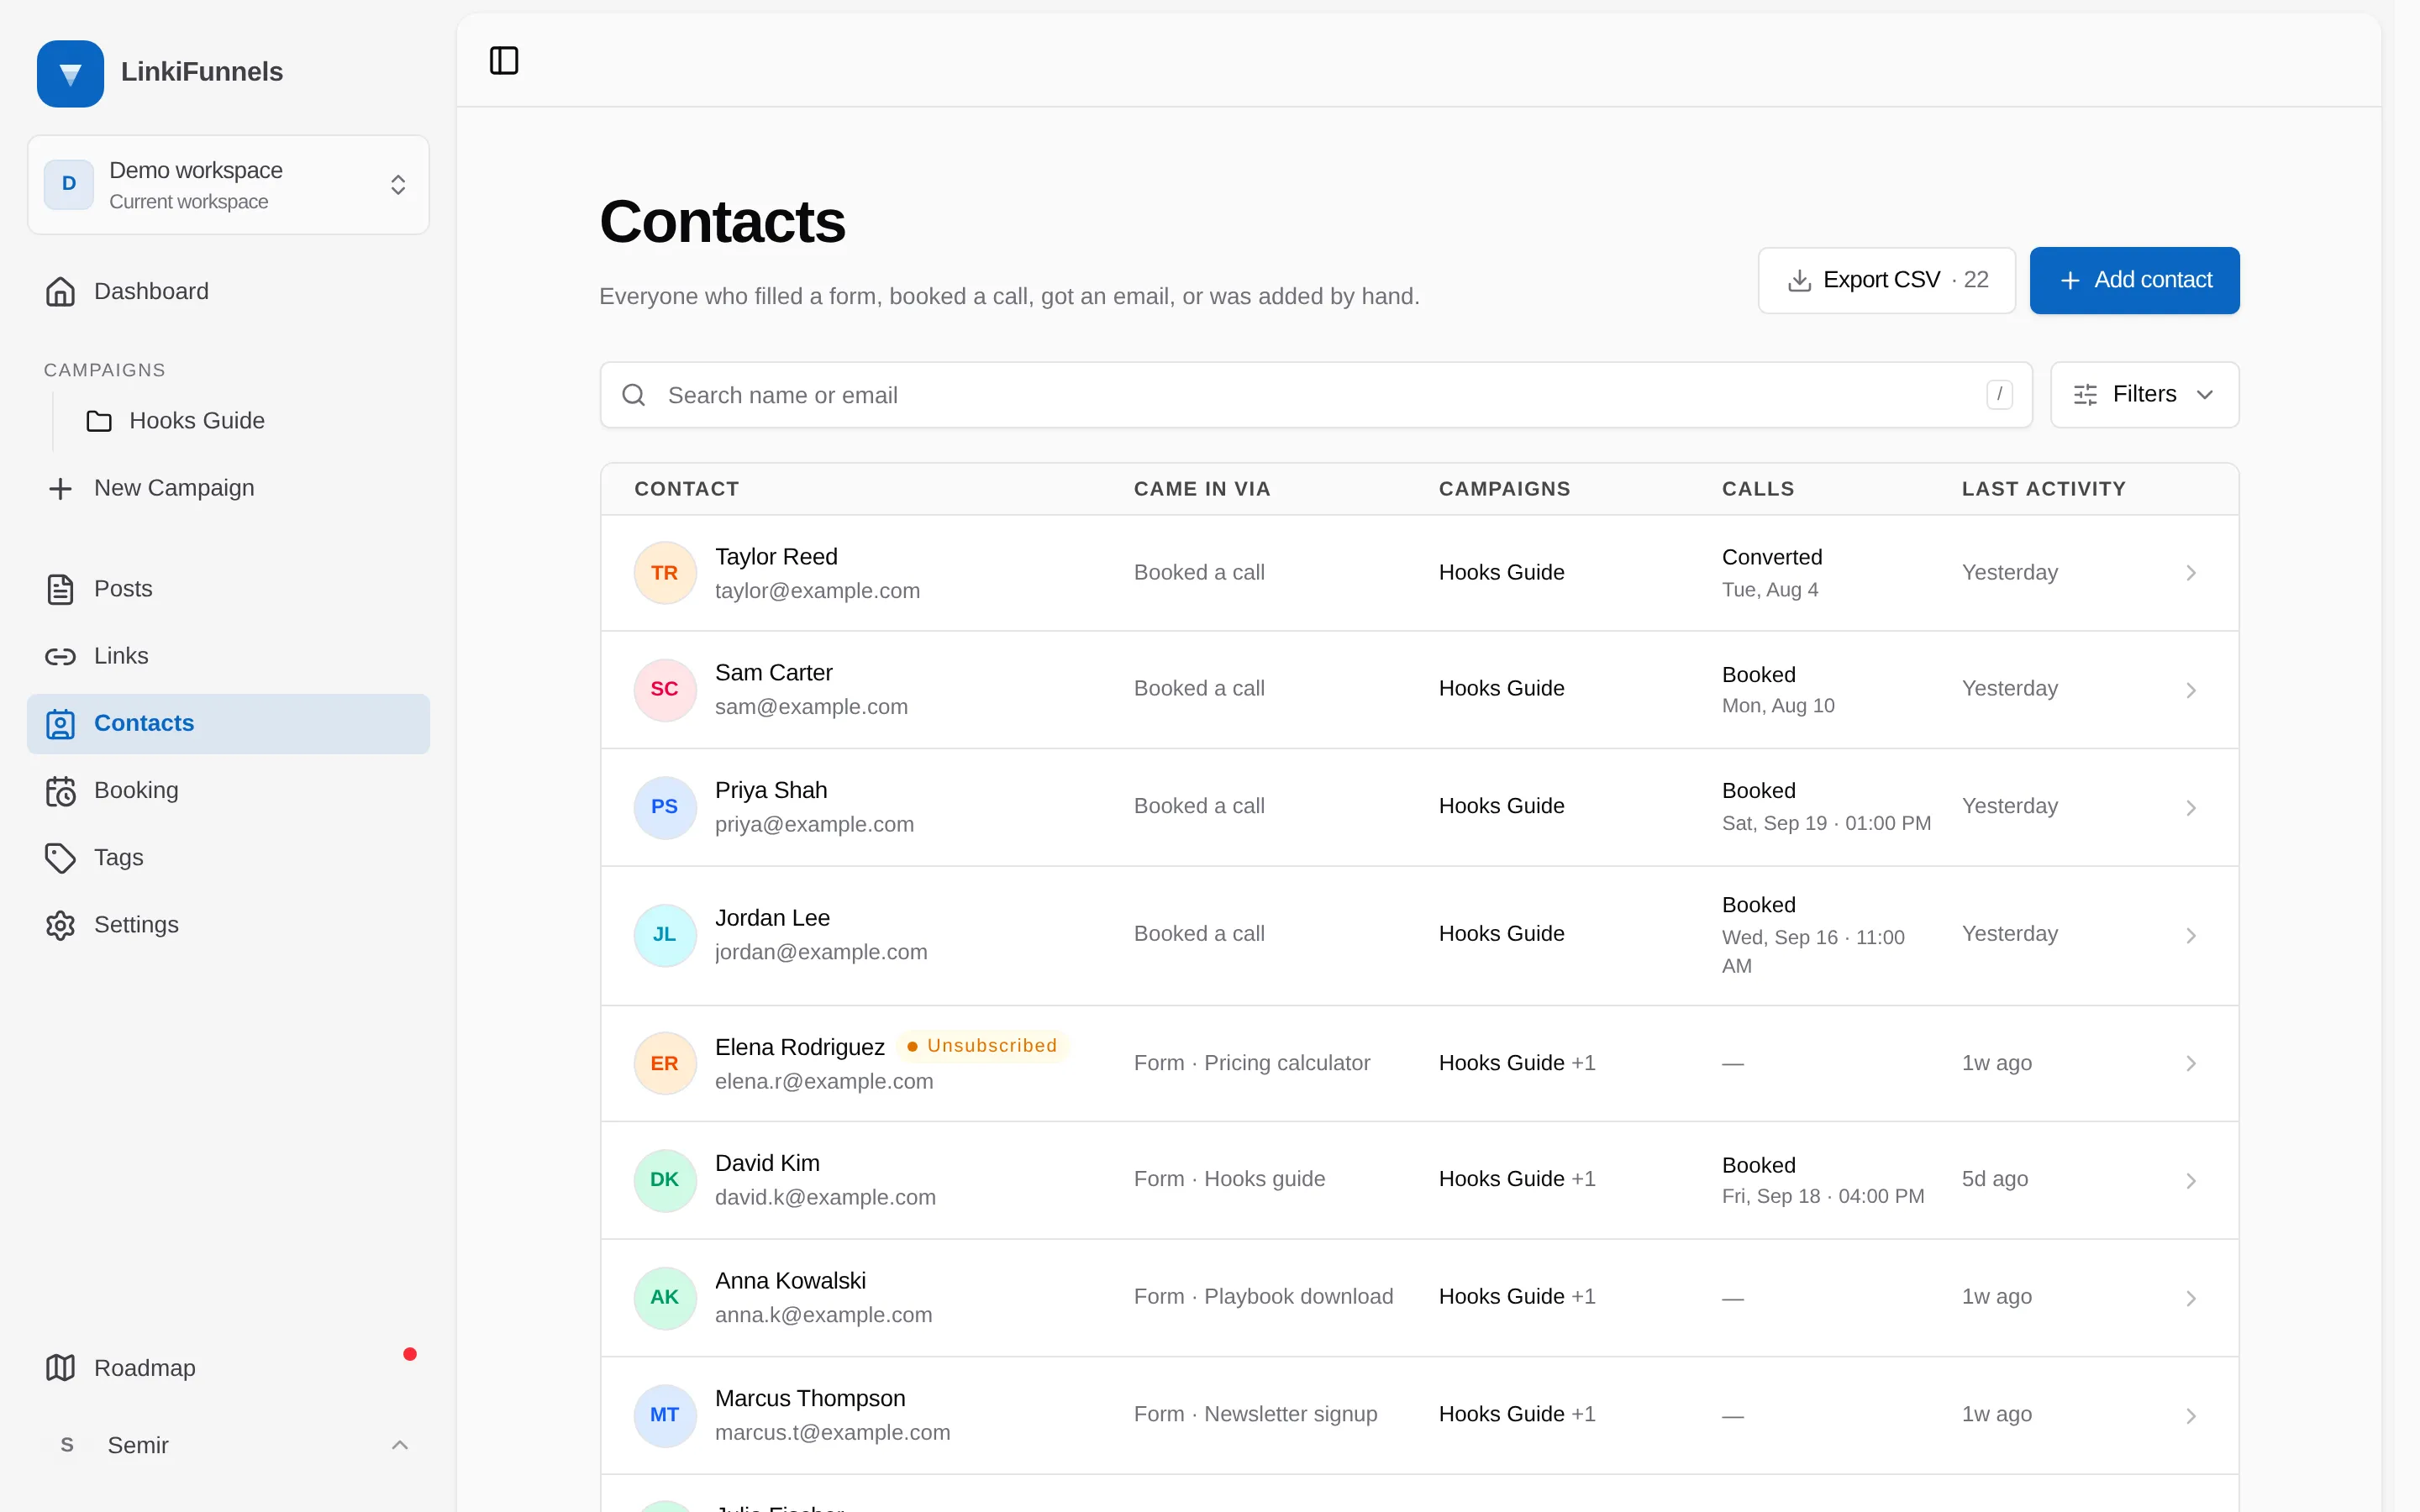Image resolution: width=2420 pixels, height=1512 pixels.
Task: Click the SC avatar for Sam Carter
Action: 664,689
